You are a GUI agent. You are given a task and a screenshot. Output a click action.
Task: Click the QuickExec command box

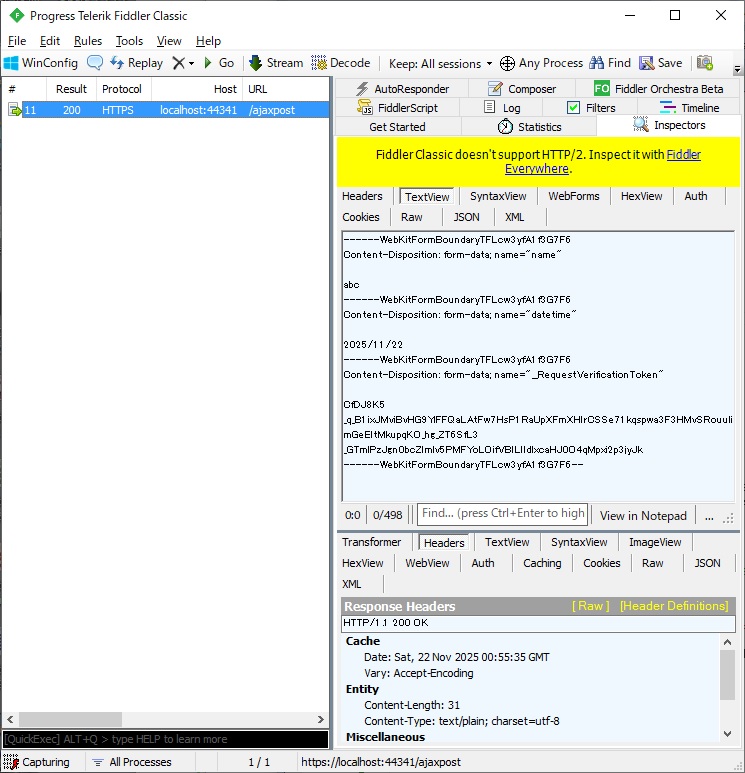point(166,739)
